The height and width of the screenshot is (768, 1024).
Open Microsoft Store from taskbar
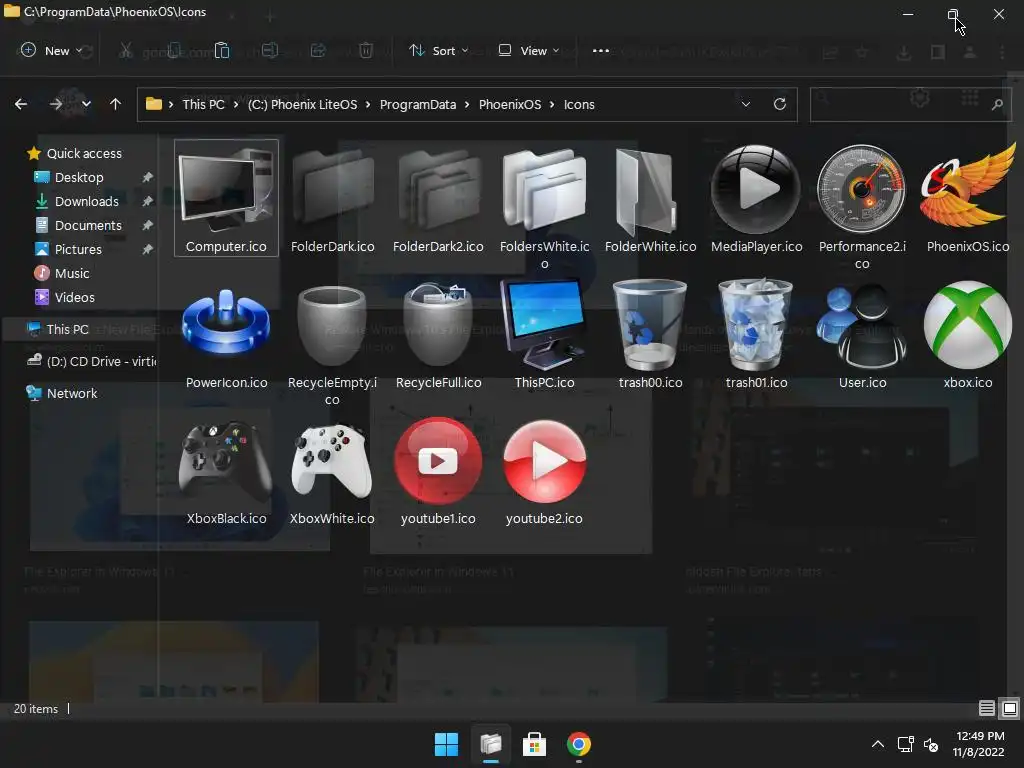[534, 744]
